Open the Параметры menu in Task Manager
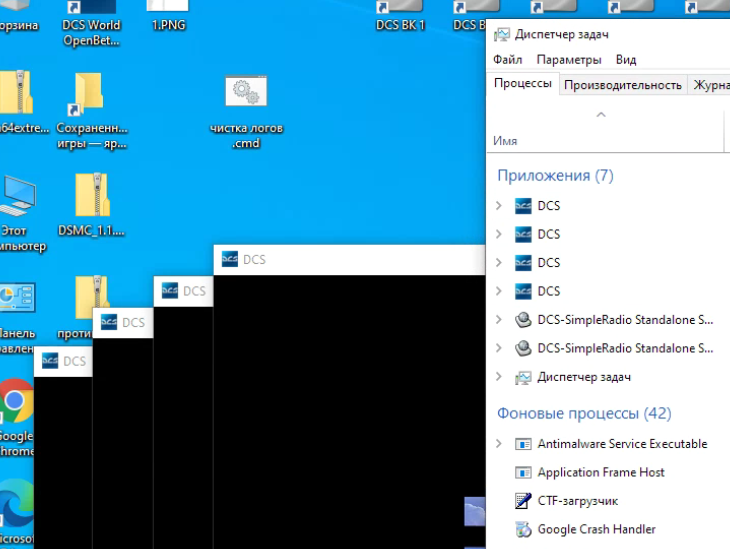This screenshot has height=549, width=730. click(569, 60)
